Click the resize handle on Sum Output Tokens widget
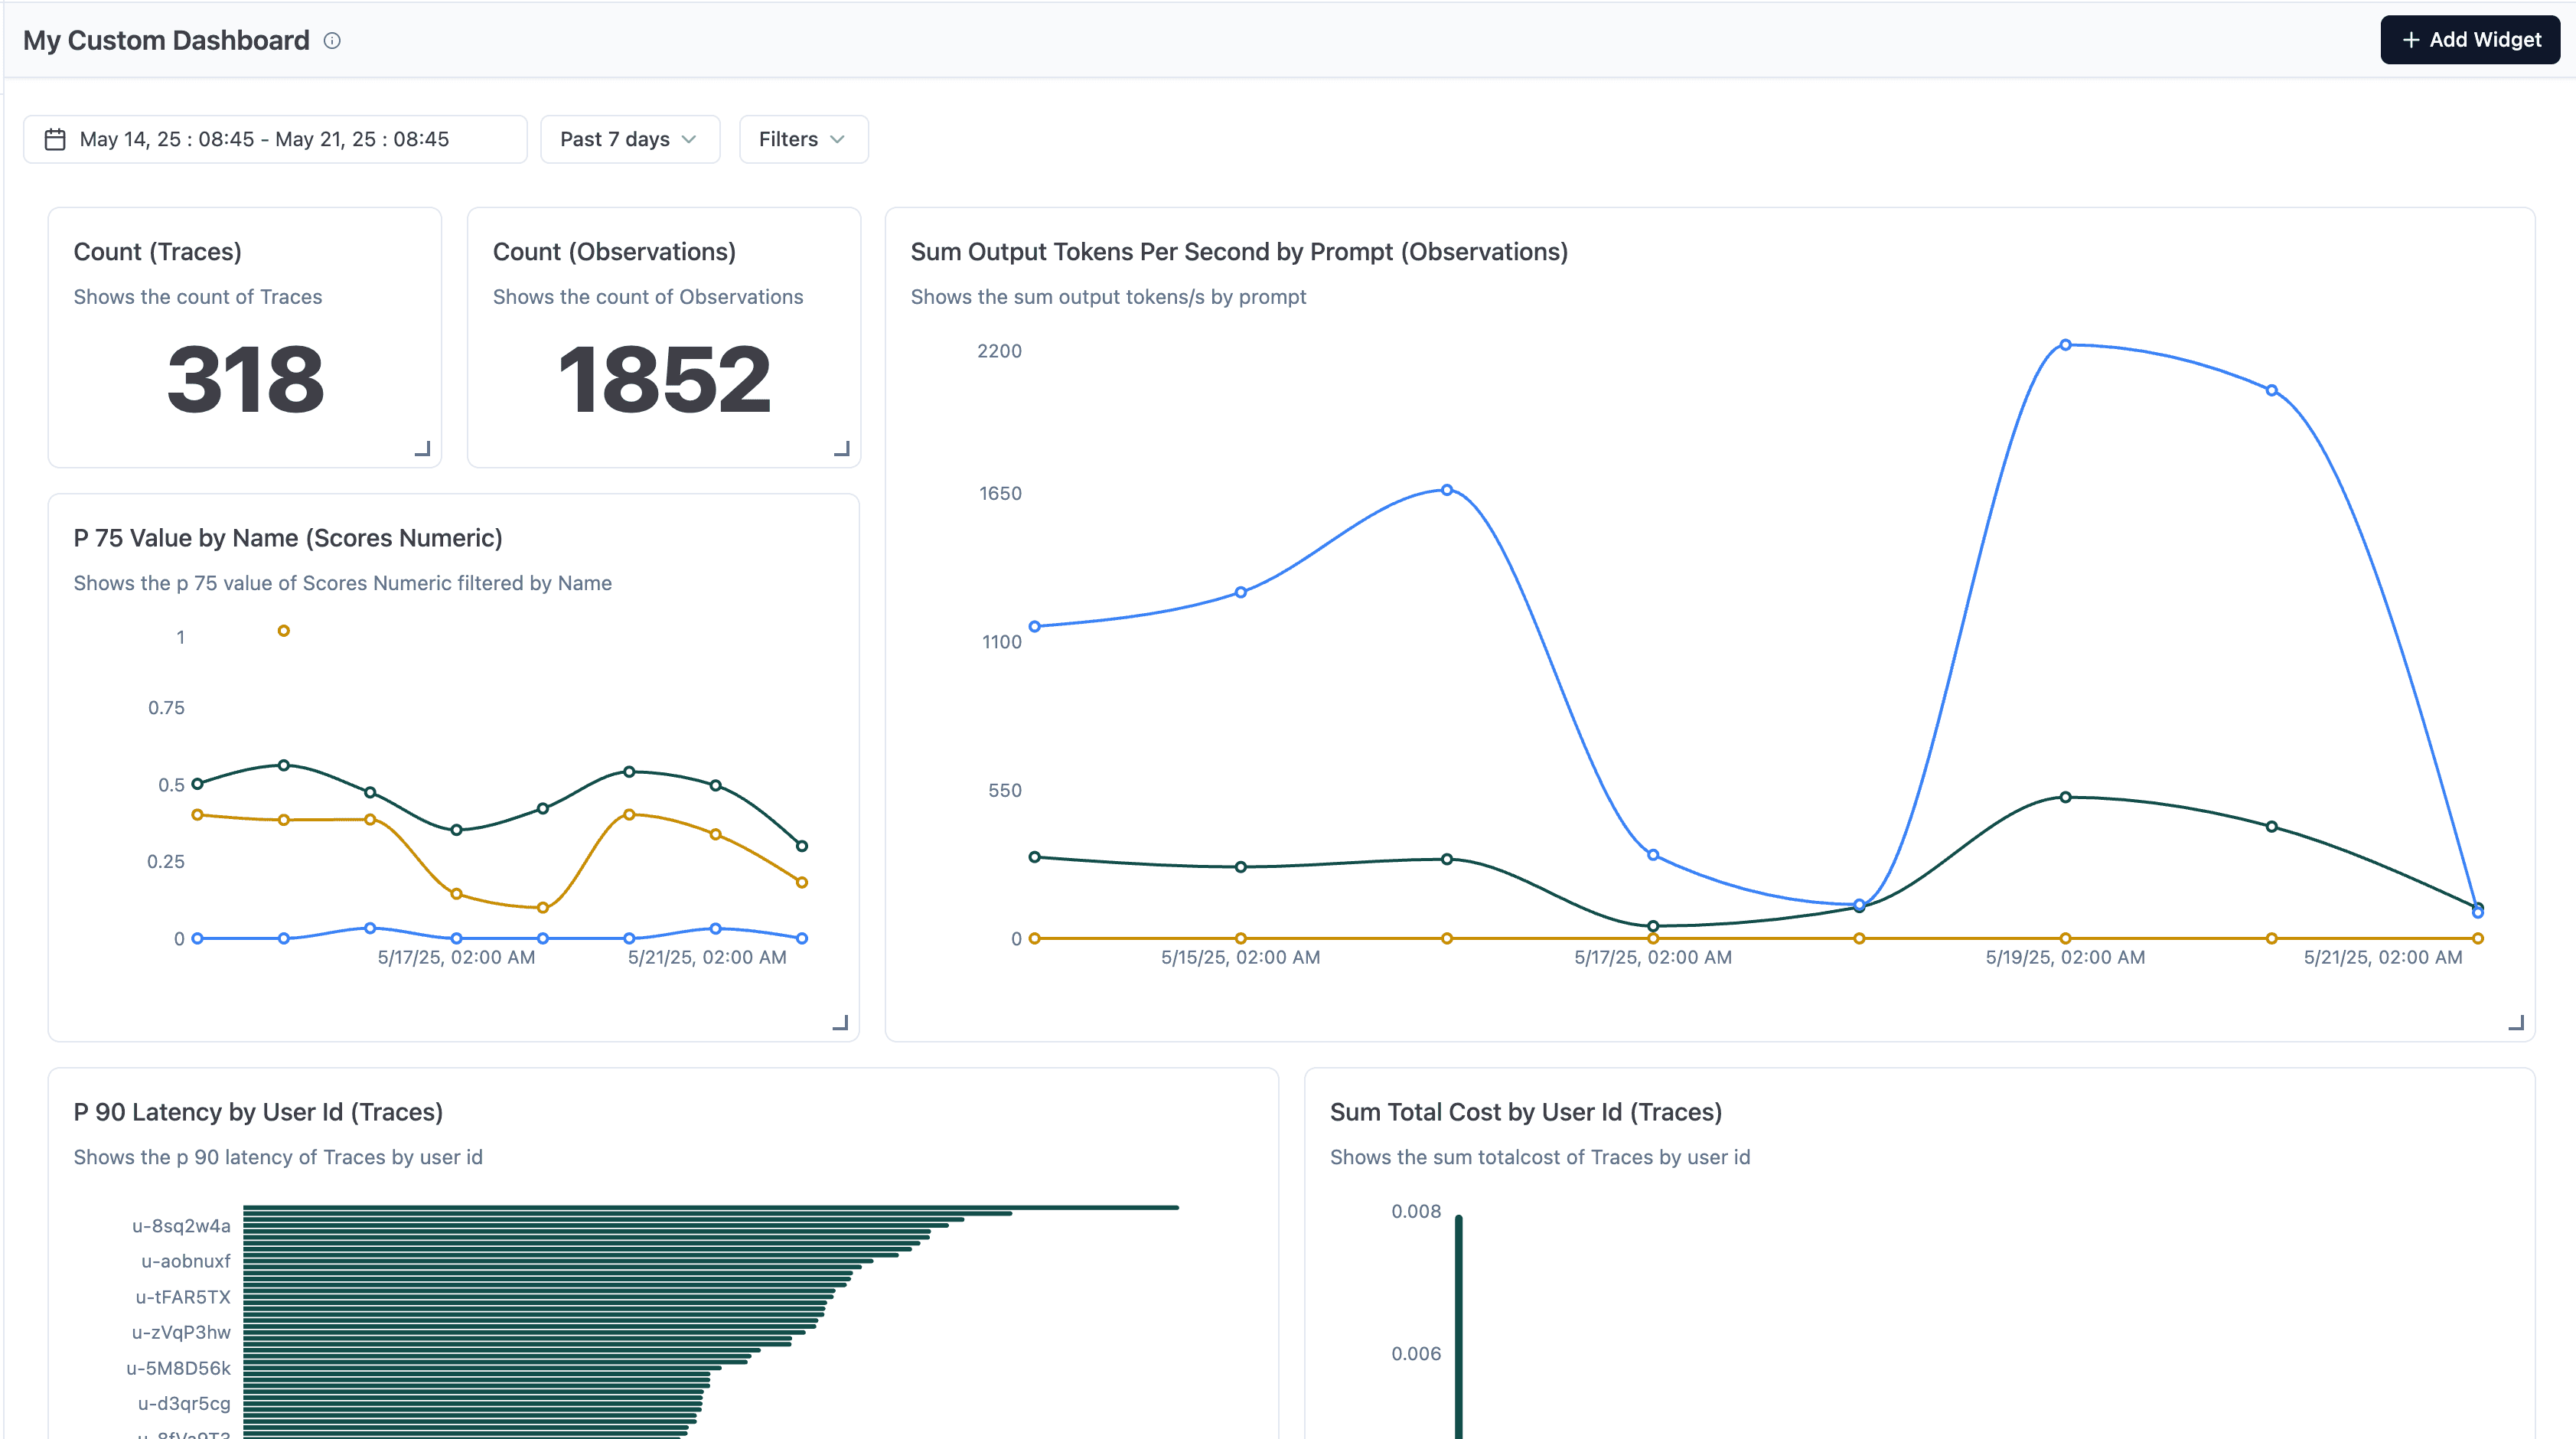2576x1439 pixels. [2516, 1023]
